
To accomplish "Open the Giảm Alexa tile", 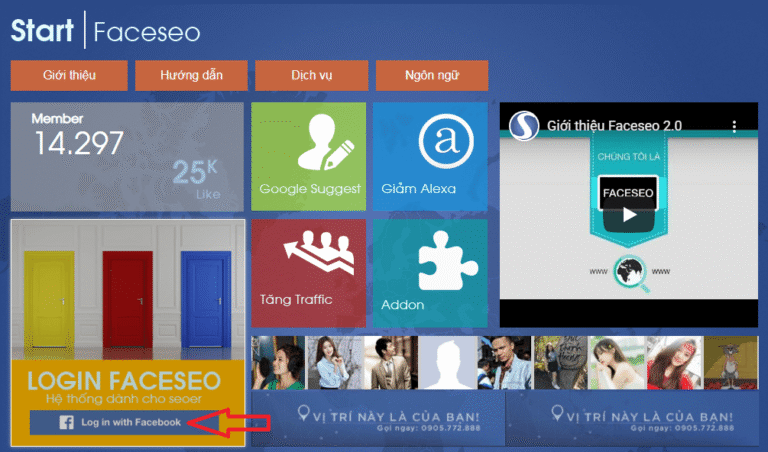I will pyautogui.click(x=430, y=156).
